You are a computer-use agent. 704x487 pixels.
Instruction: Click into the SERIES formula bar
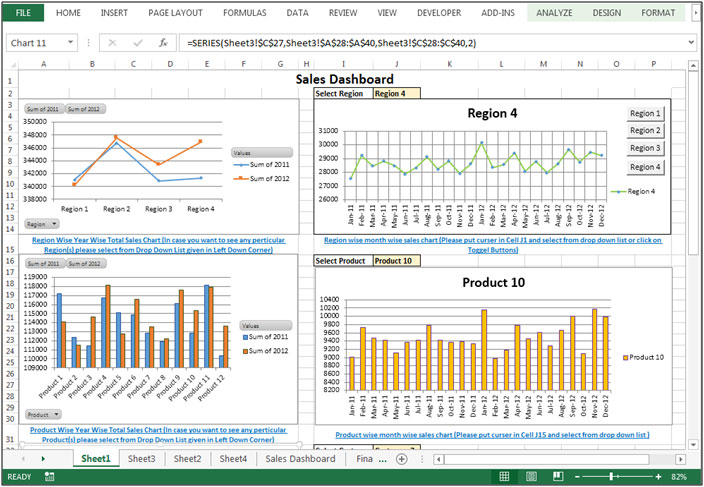pos(433,43)
